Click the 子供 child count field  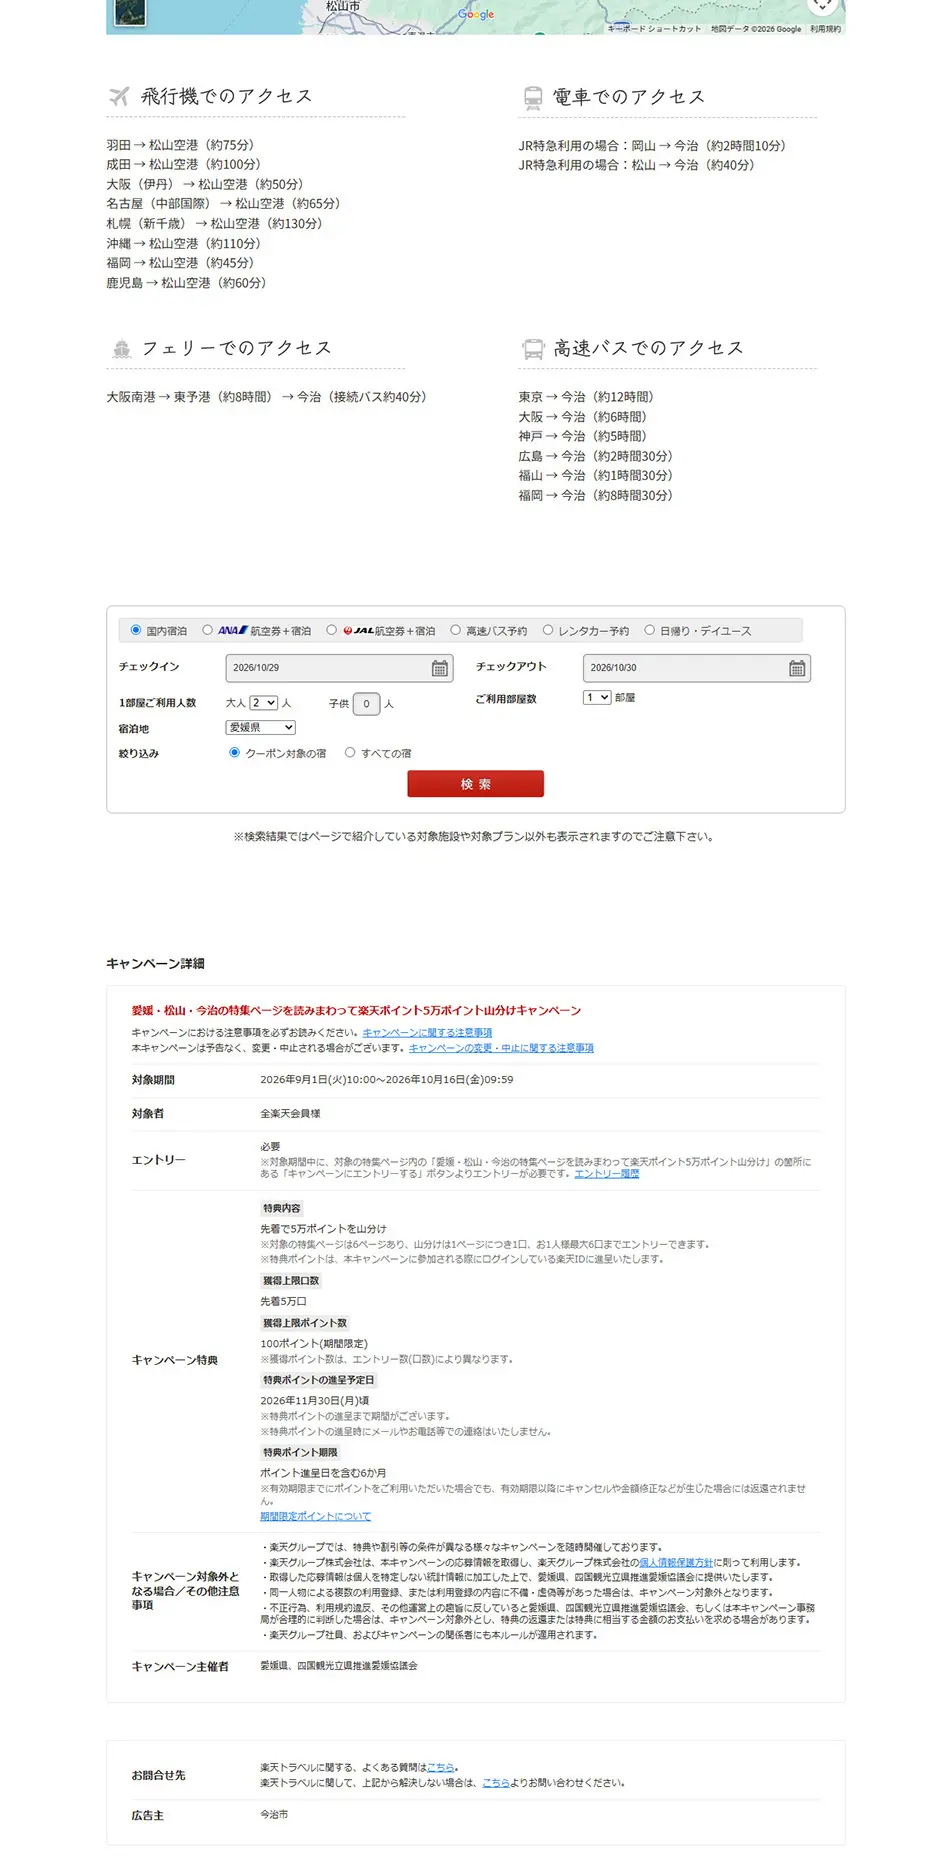tap(367, 704)
